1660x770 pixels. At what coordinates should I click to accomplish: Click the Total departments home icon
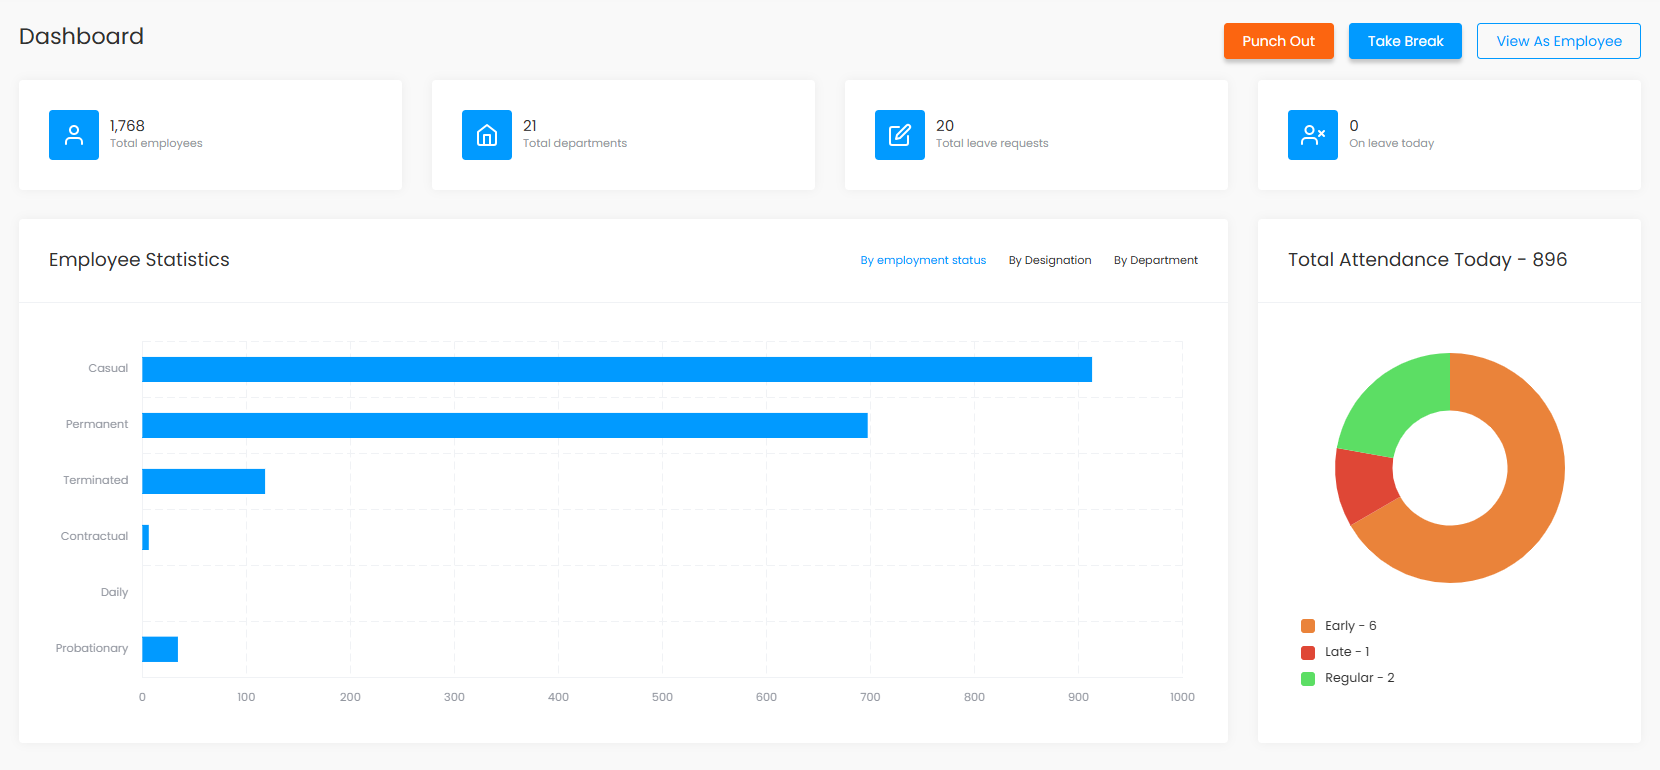(487, 135)
